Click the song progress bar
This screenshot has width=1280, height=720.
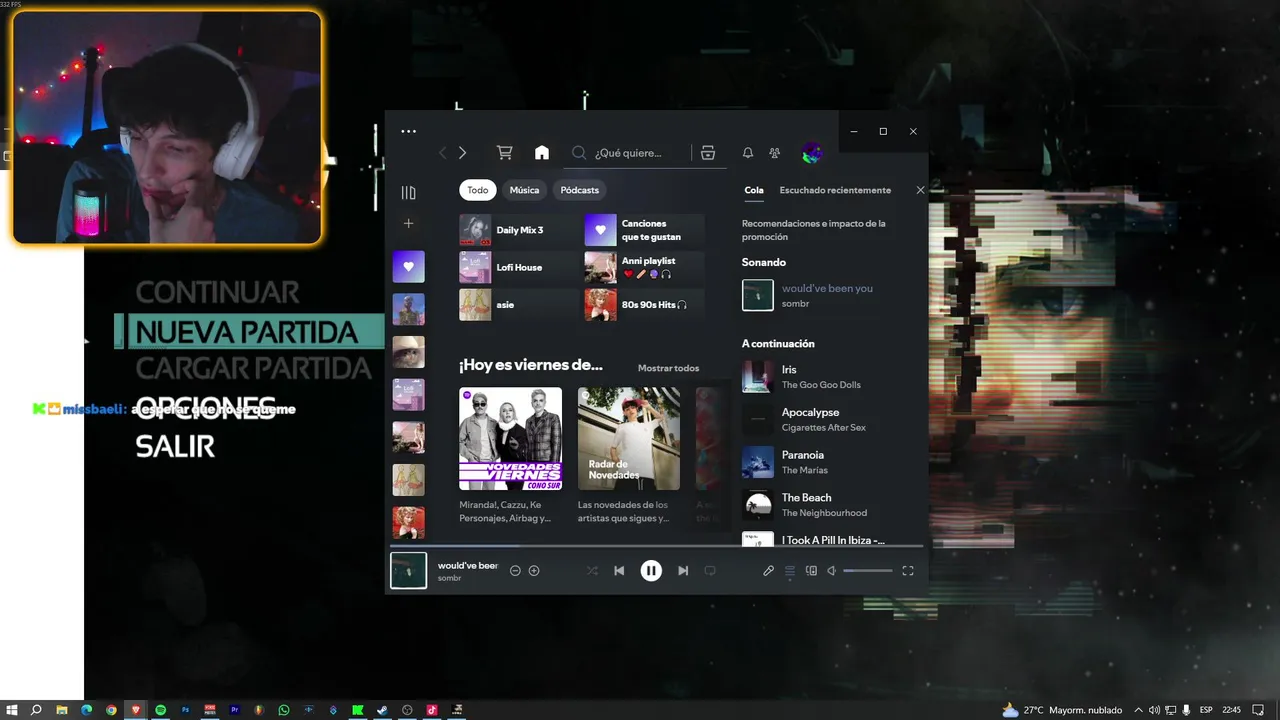click(655, 546)
